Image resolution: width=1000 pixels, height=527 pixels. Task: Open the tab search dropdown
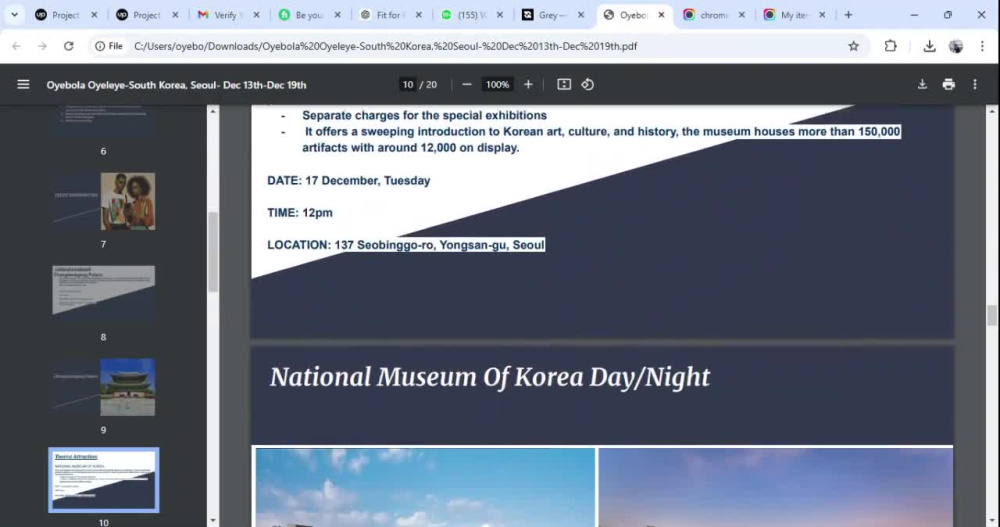(x=14, y=15)
